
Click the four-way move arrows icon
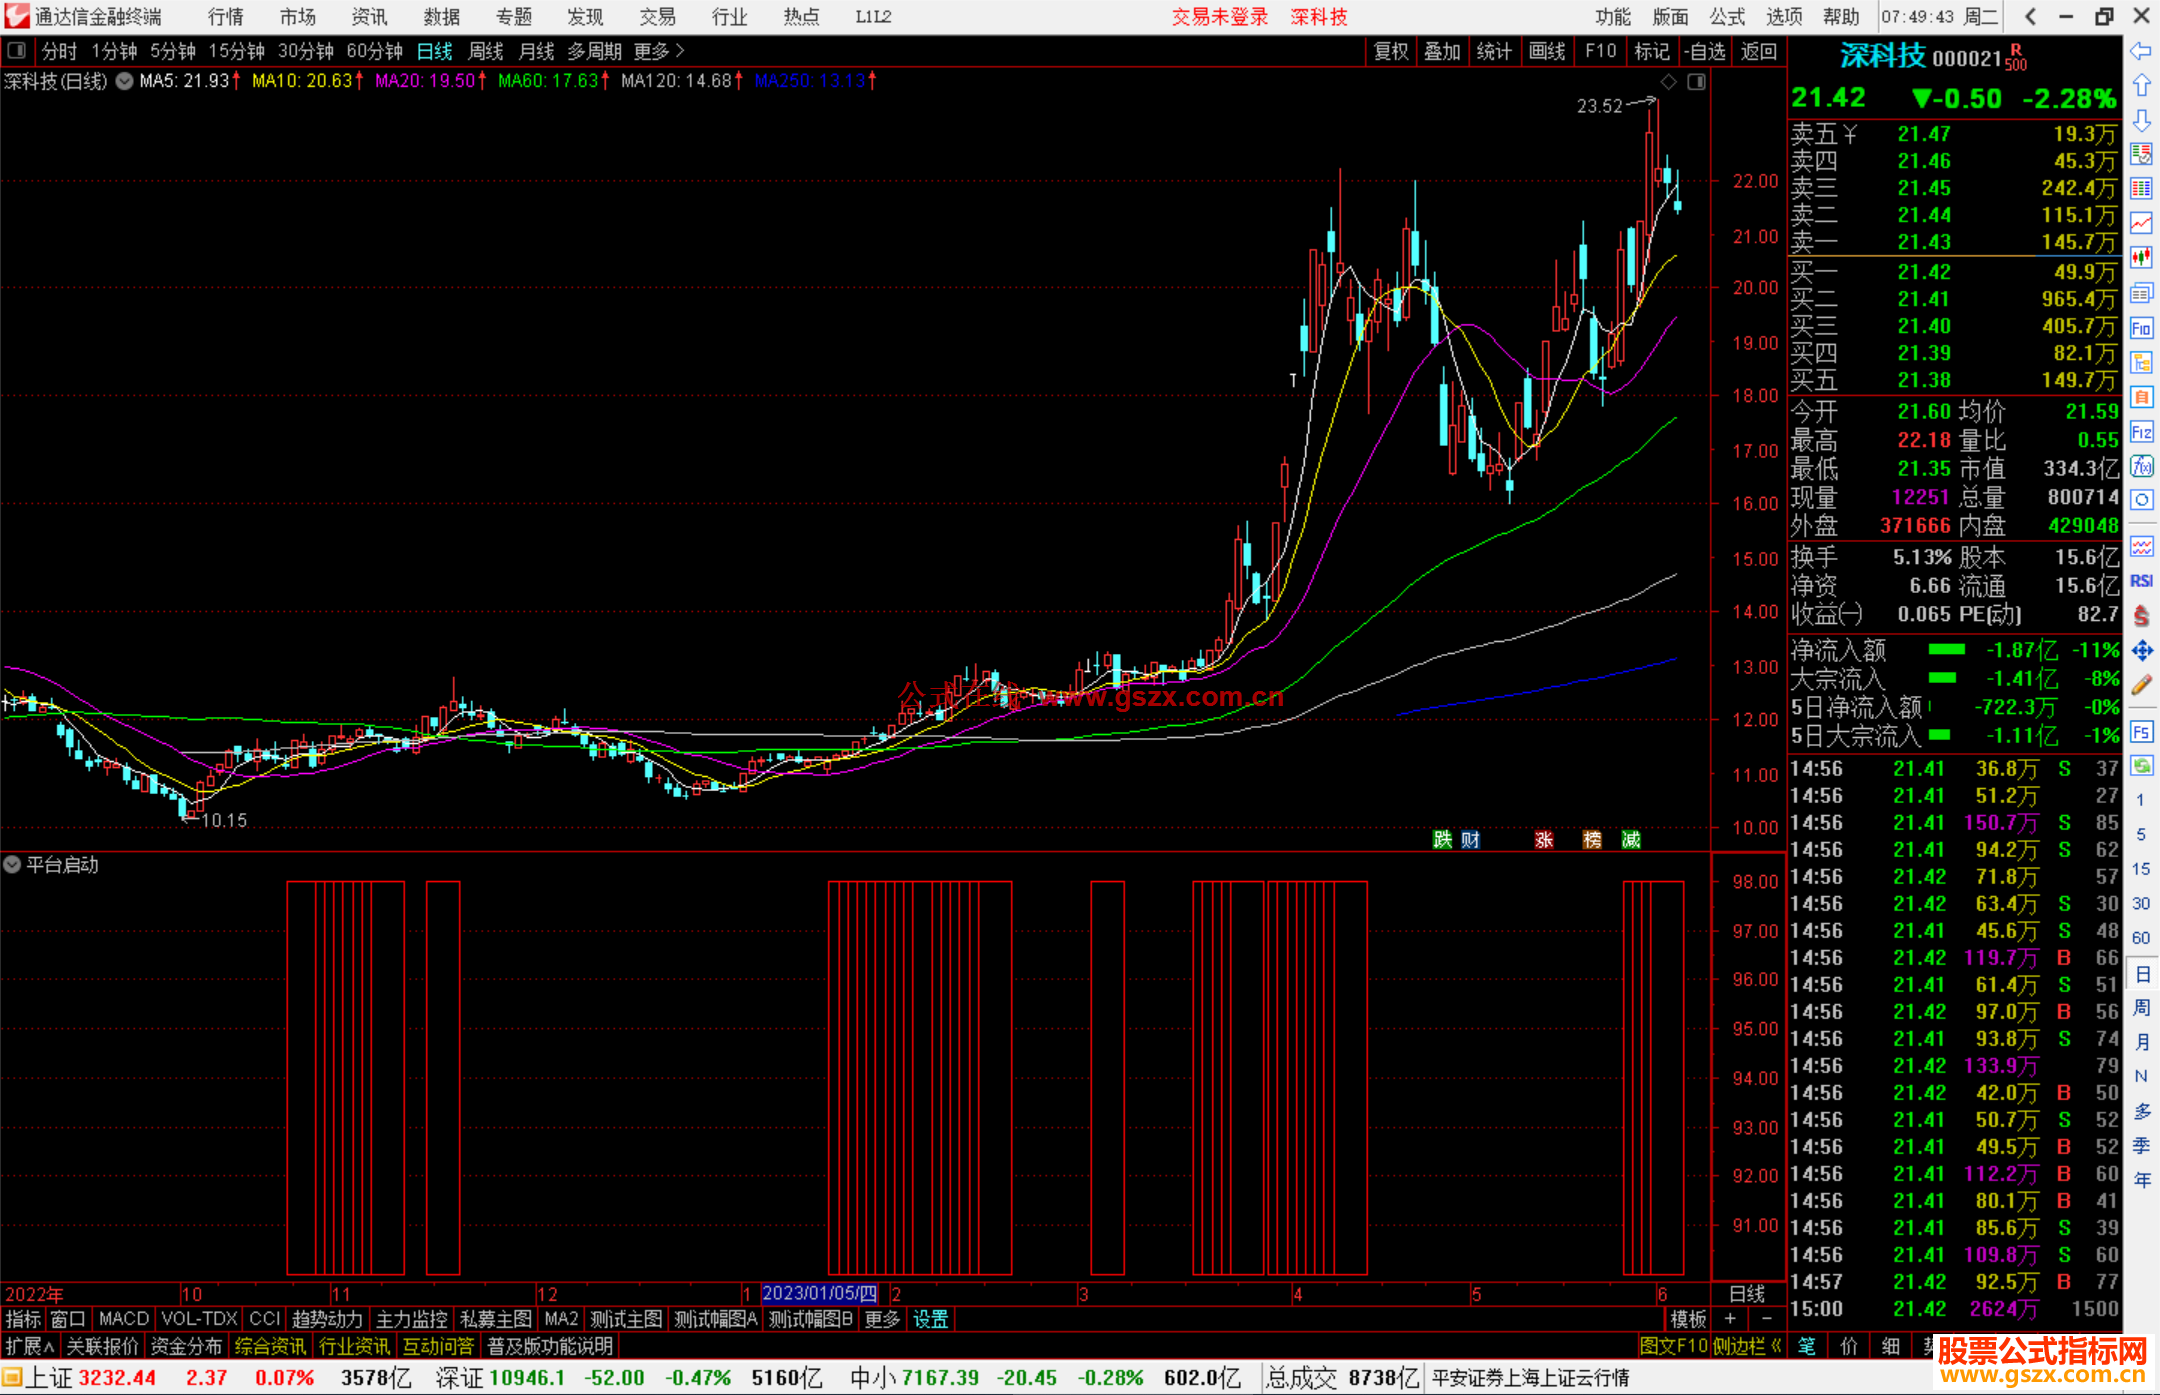click(x=2141, y=651)
